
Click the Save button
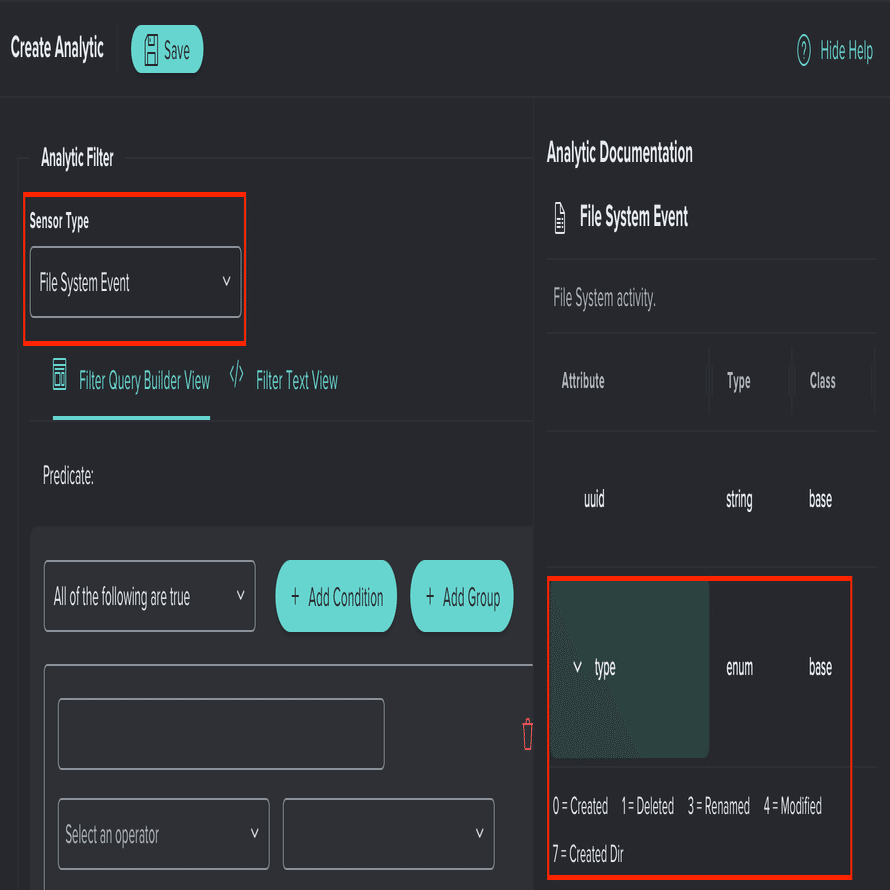[167, 49]
